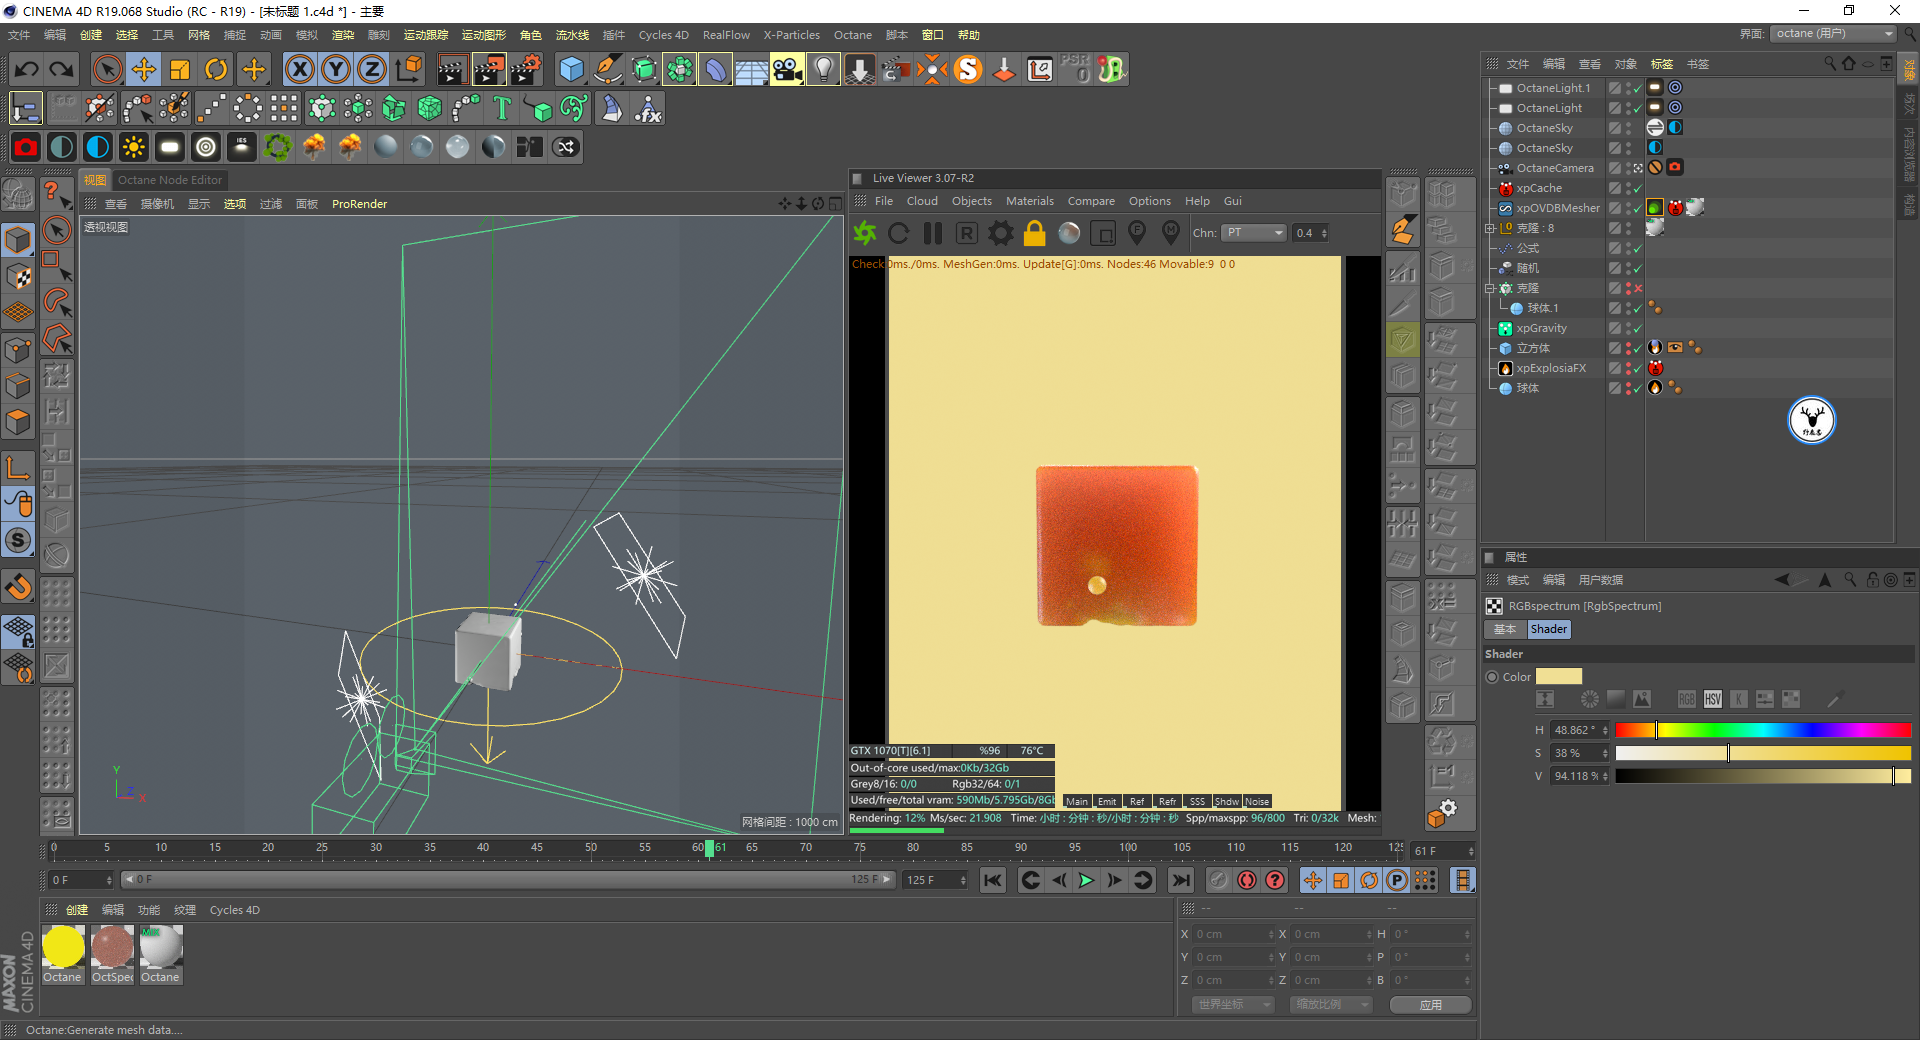Open the Chn PT kernel dropdown

[1254, 233]
